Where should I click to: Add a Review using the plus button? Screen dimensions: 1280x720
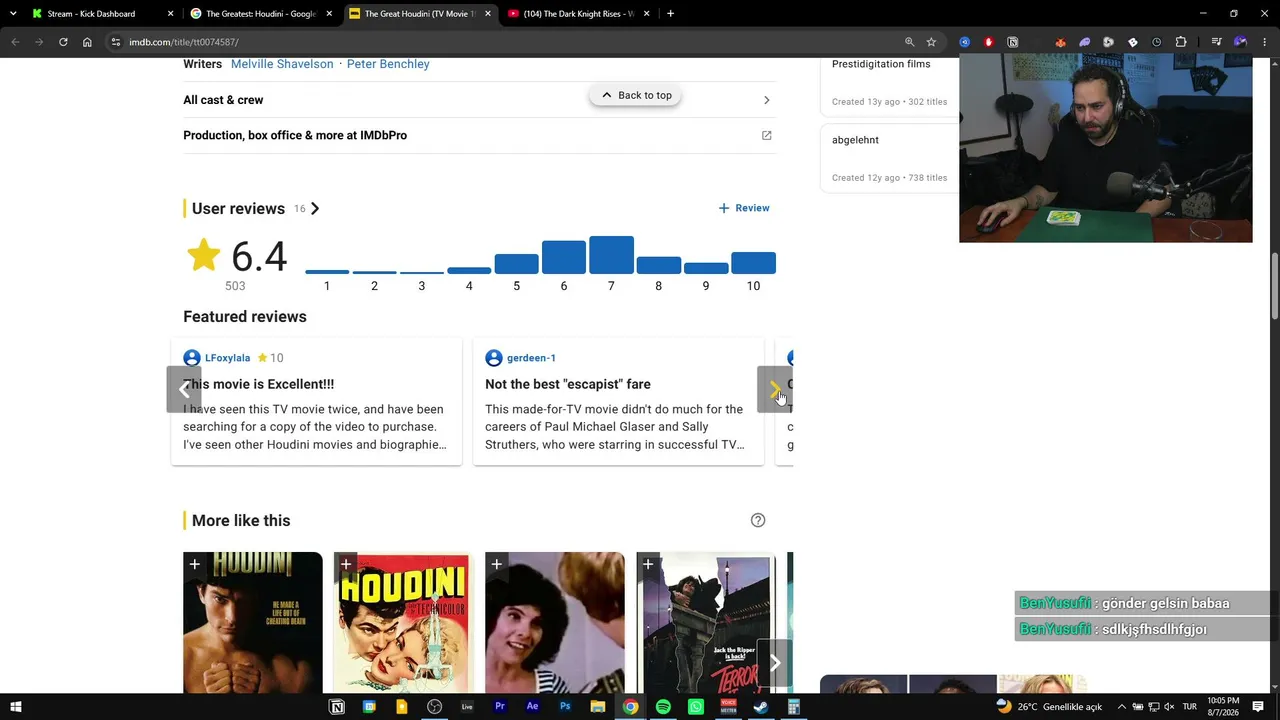click(744, 208)
